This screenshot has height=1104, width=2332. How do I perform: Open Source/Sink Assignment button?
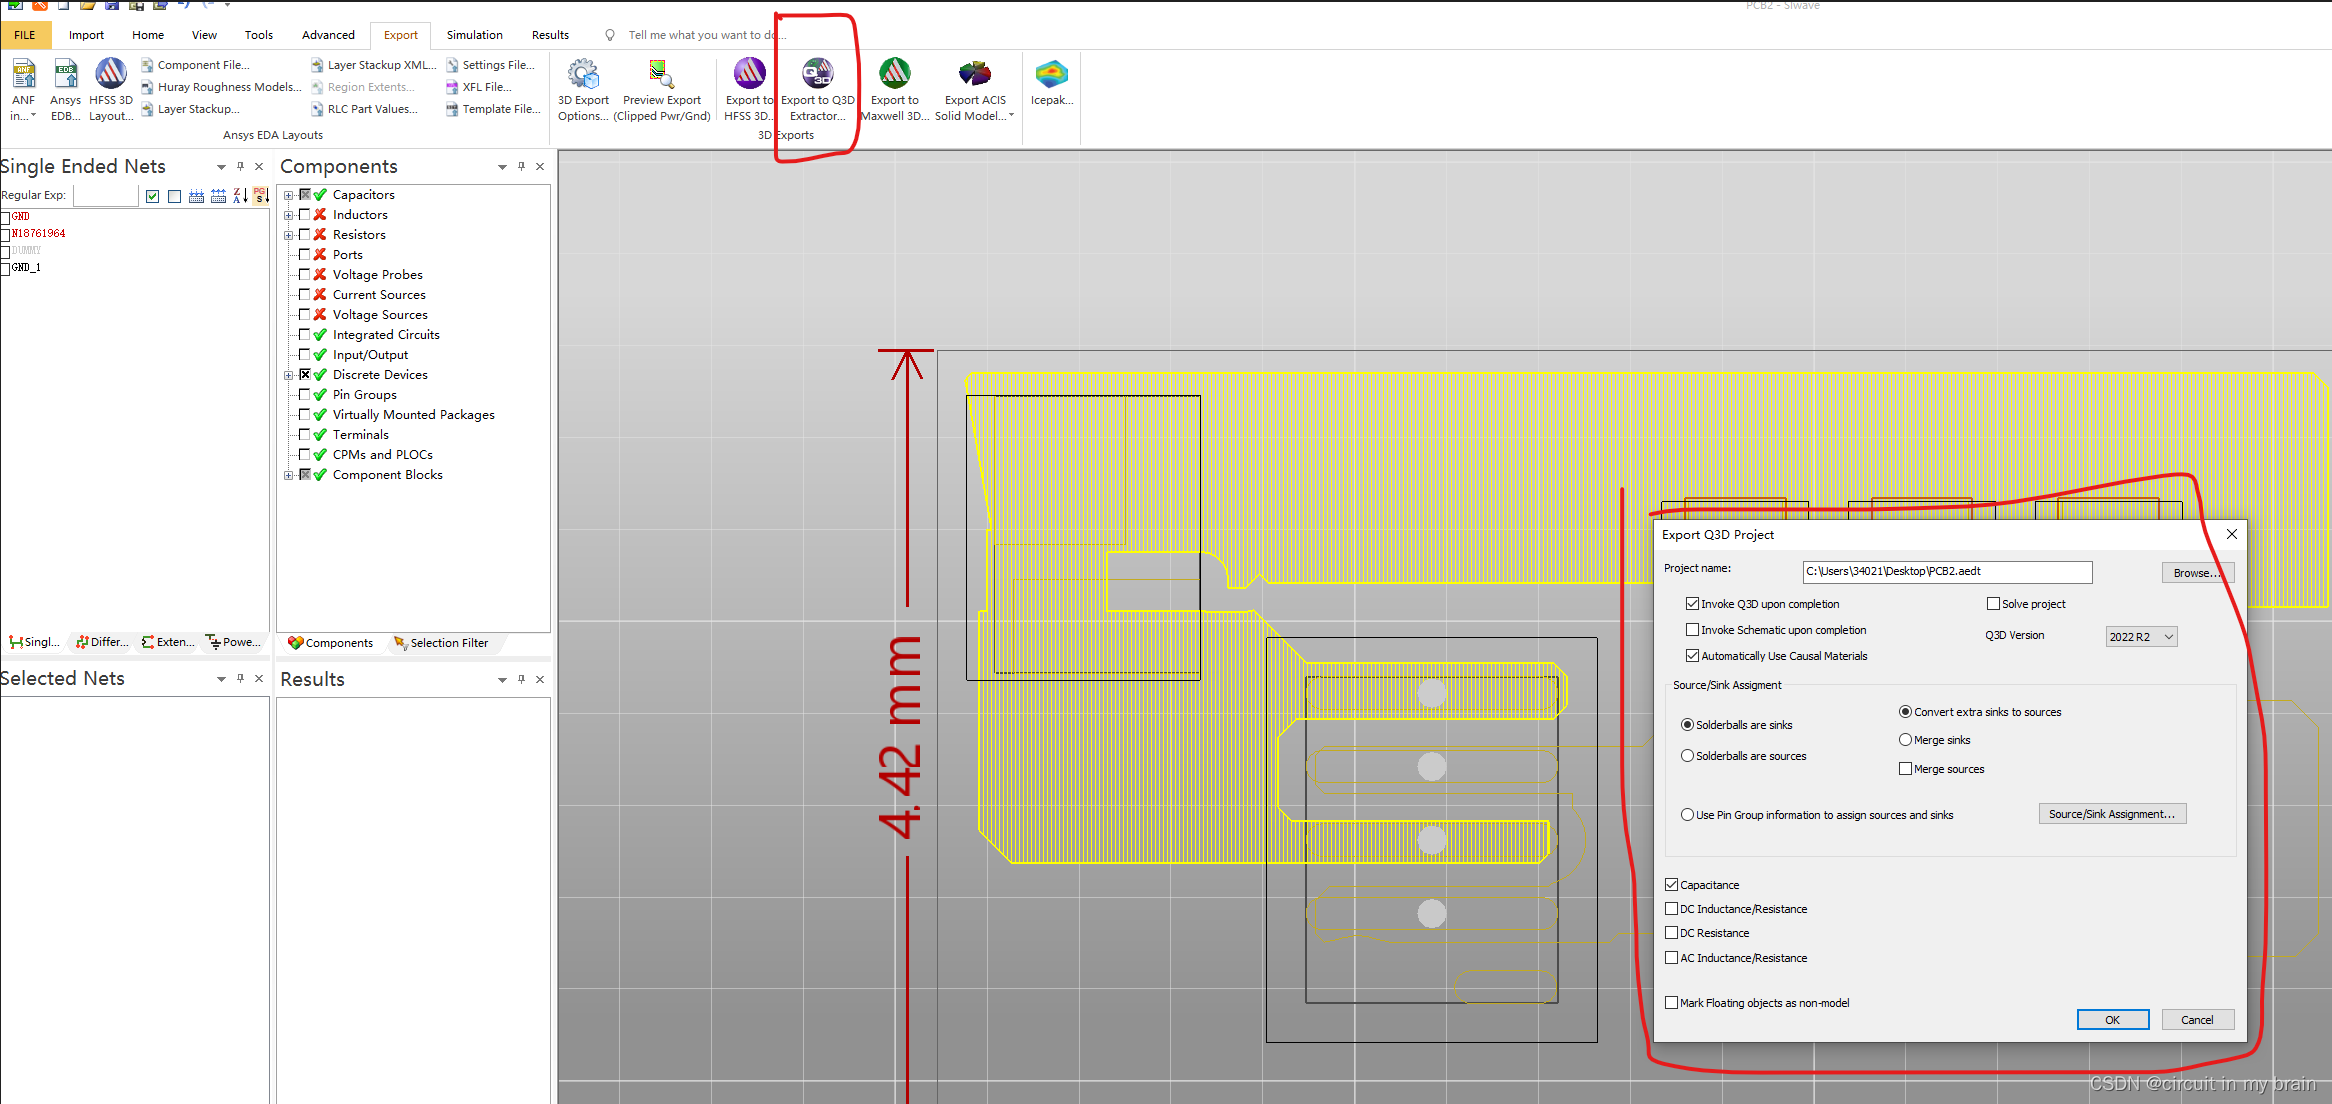pyautogui.click(x=2112, y=814)
